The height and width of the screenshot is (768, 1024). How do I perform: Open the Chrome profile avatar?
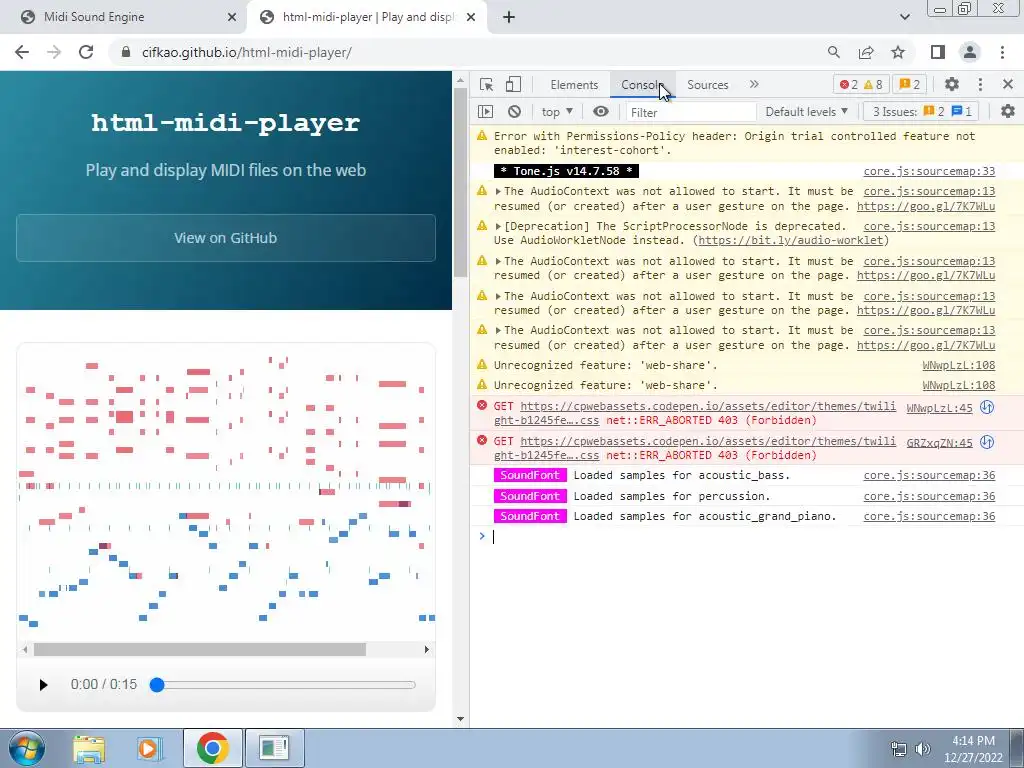pos(970,52)
